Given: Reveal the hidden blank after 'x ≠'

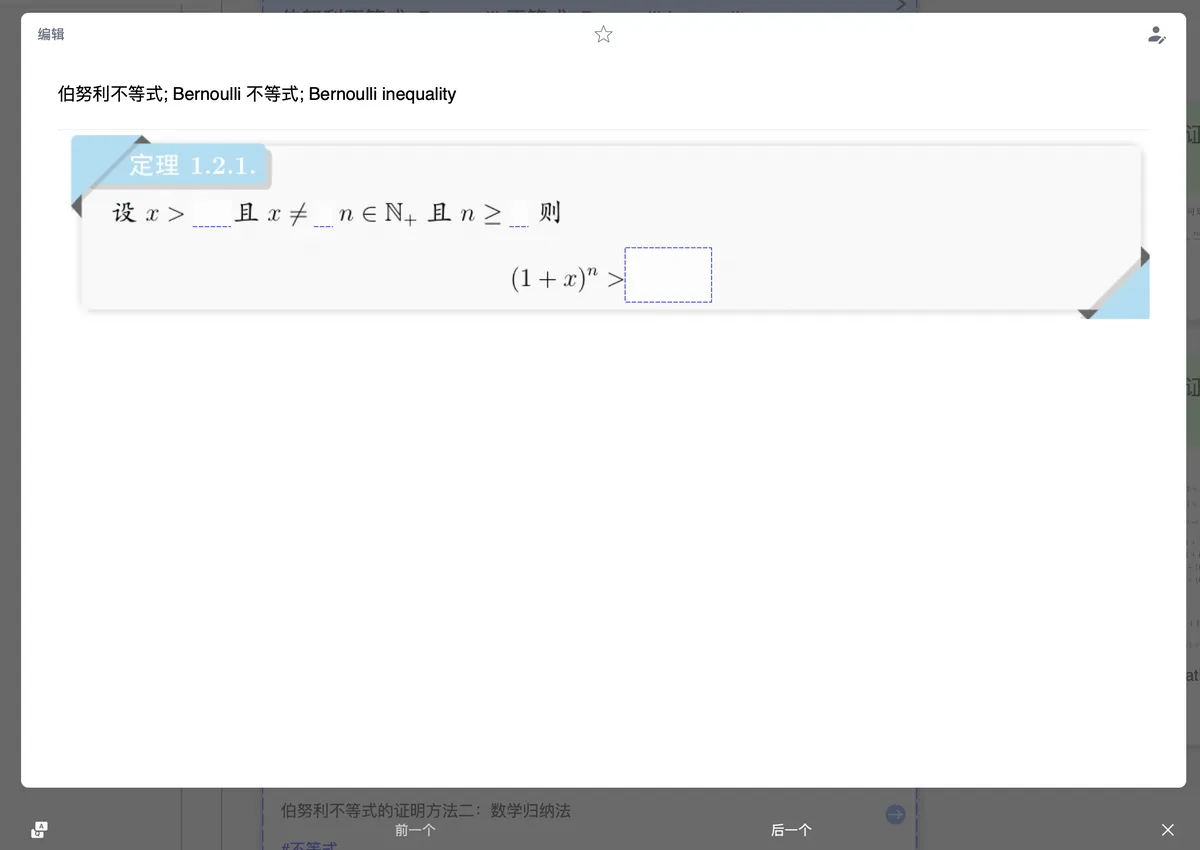Looking at the screenshot, I should (322, 214).
